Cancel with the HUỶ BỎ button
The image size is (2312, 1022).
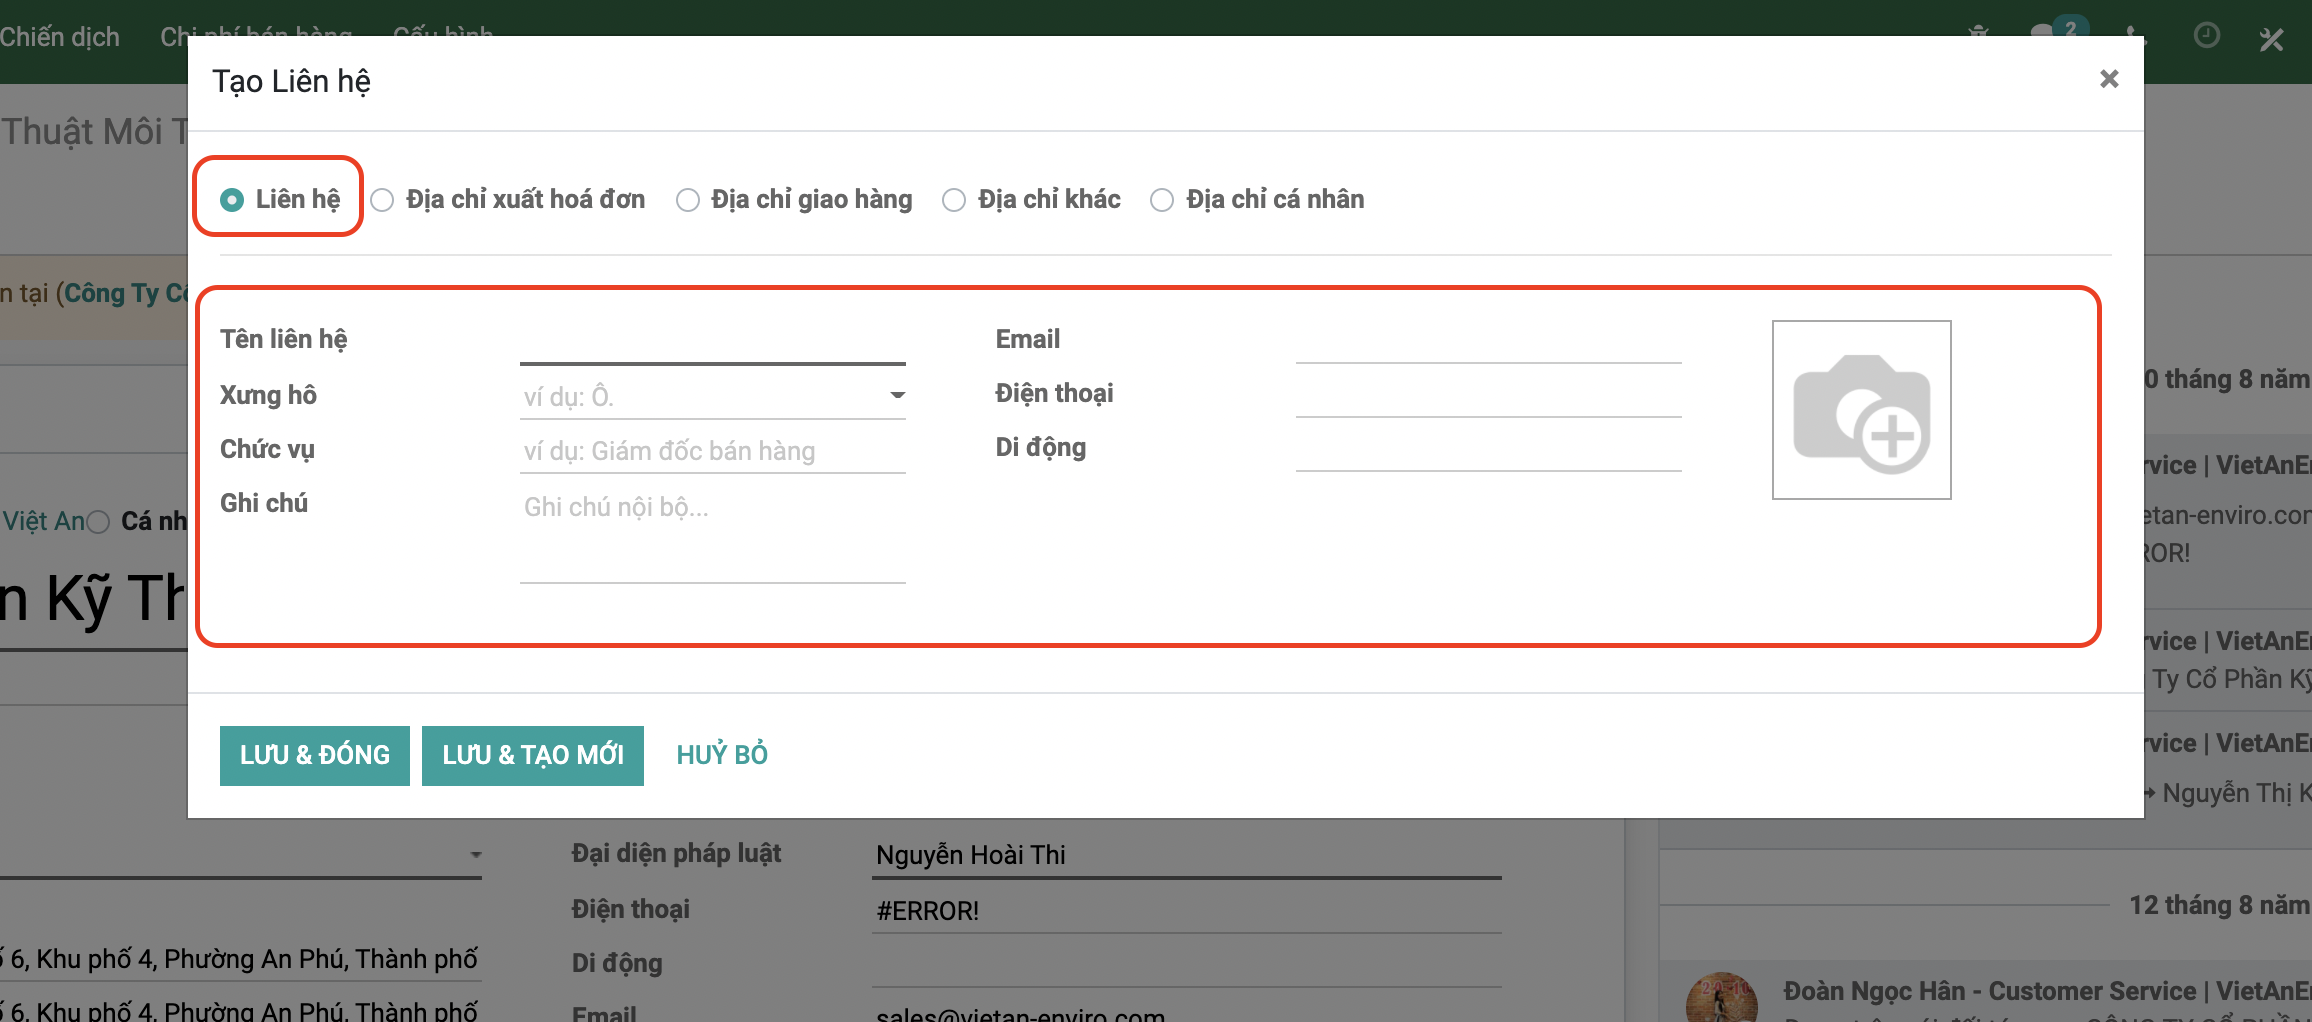tap(722, 755)
